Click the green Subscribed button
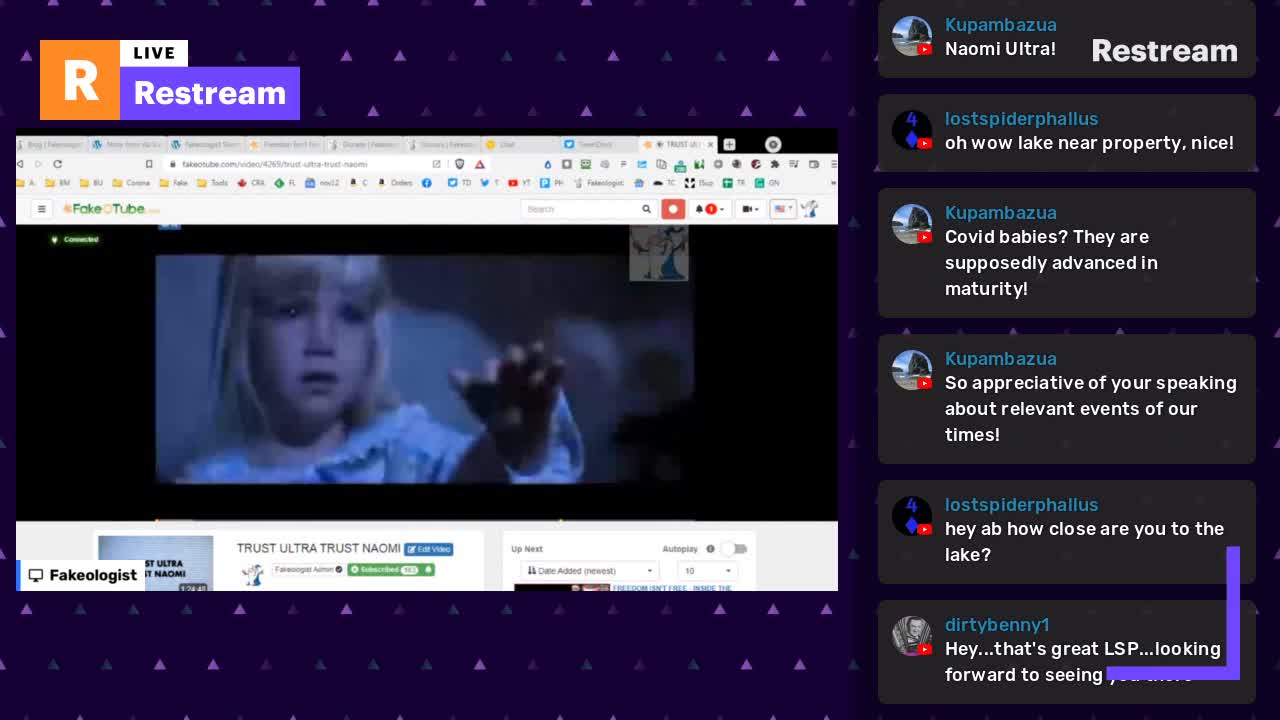Viewport: 1280px width, 720px height. click(x=390, y=570)
